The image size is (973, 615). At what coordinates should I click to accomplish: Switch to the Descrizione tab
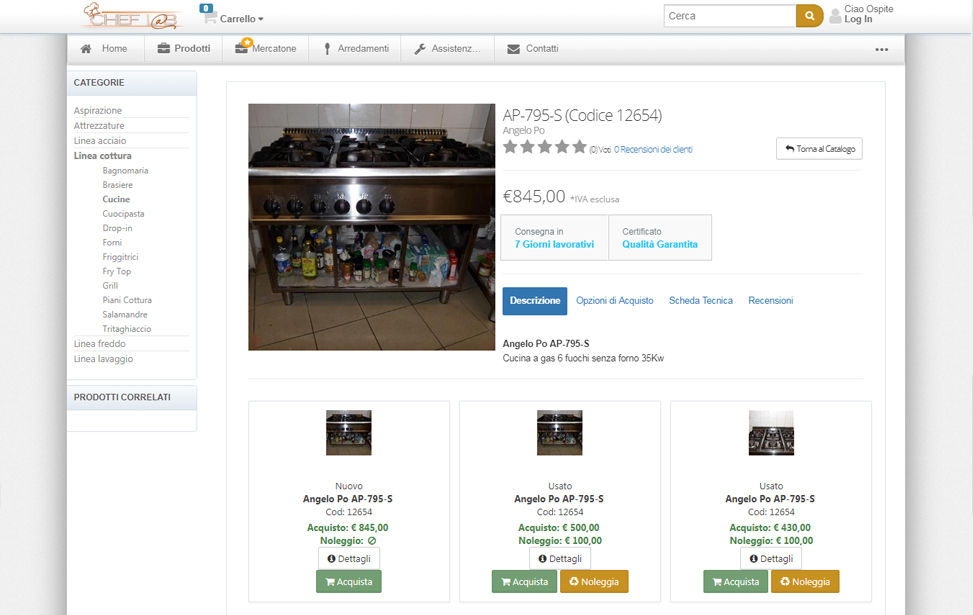click(x=535, y=301)
